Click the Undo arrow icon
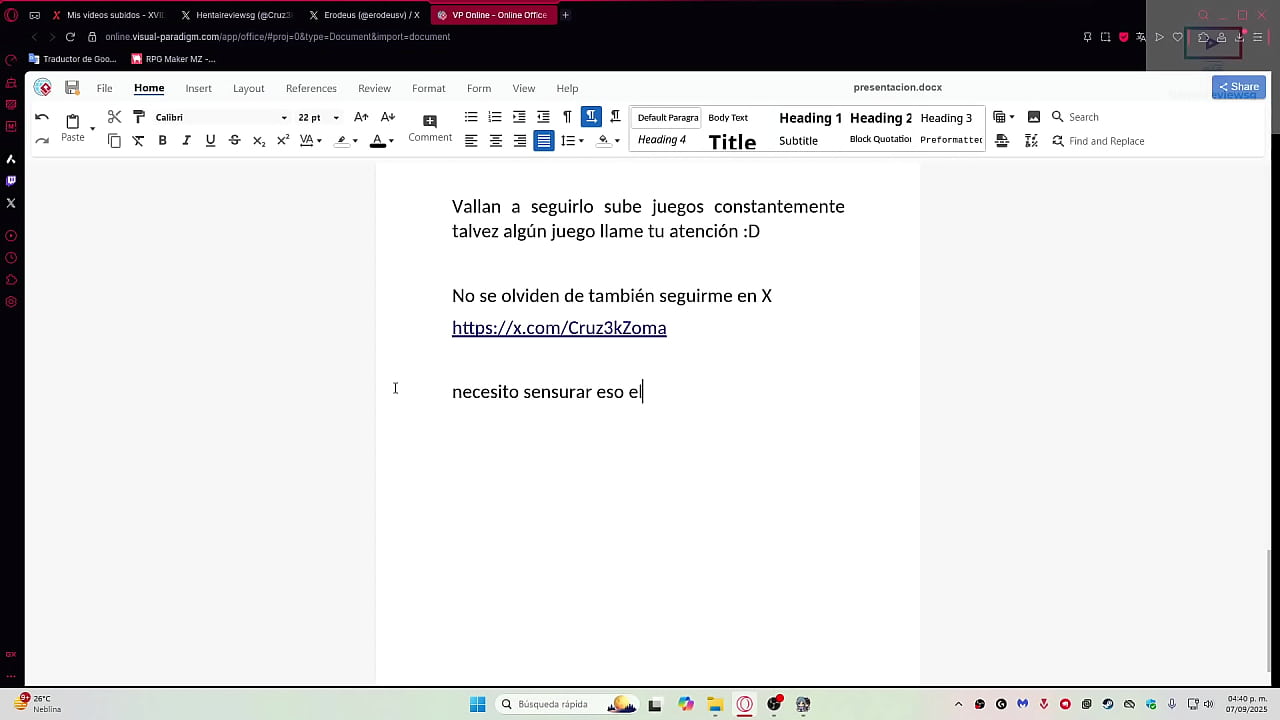 pos(42,117)
